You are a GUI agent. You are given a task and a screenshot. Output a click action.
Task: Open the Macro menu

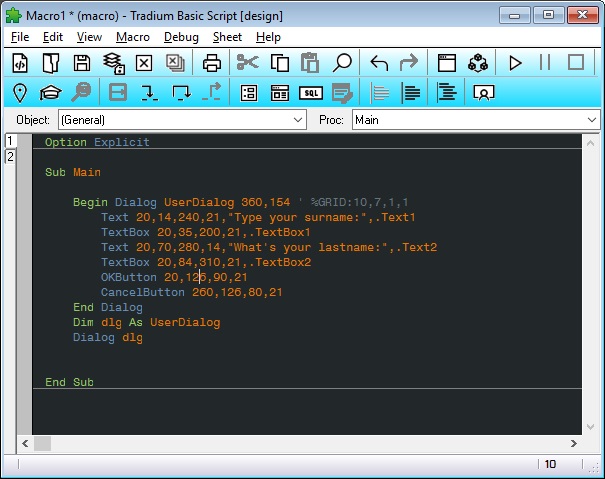[x=133, y=37]
